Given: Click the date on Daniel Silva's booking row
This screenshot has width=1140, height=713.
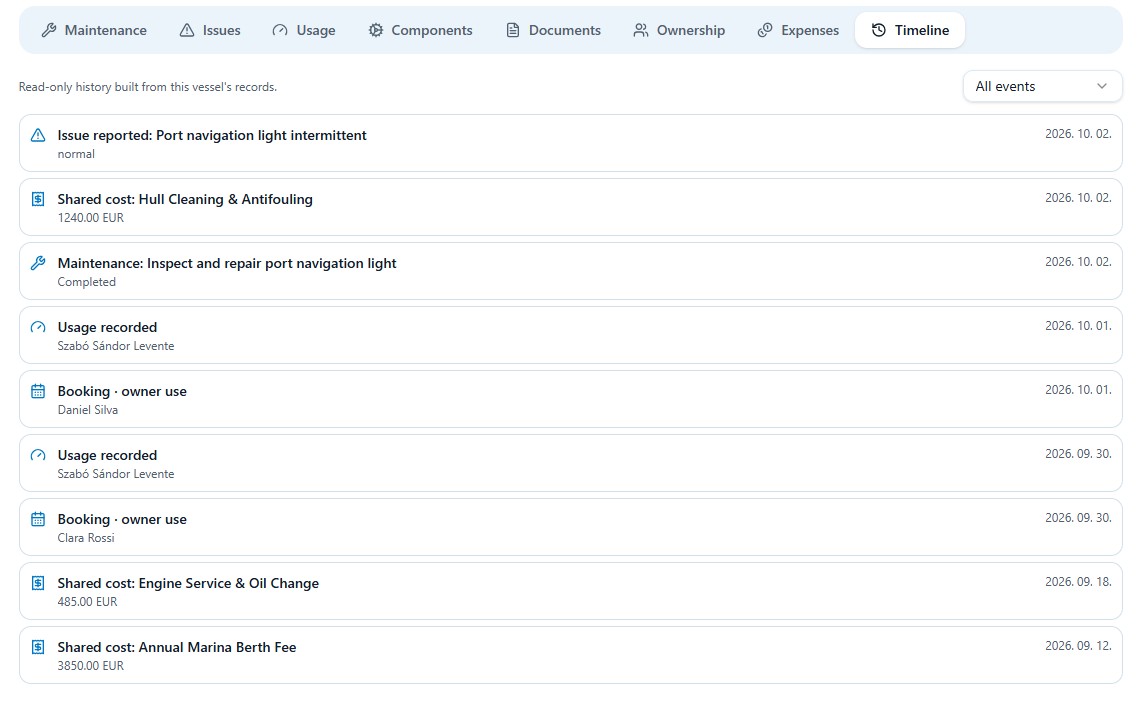Looking at the screenshot, I should pyautogui.click(x=1078, y=390).
